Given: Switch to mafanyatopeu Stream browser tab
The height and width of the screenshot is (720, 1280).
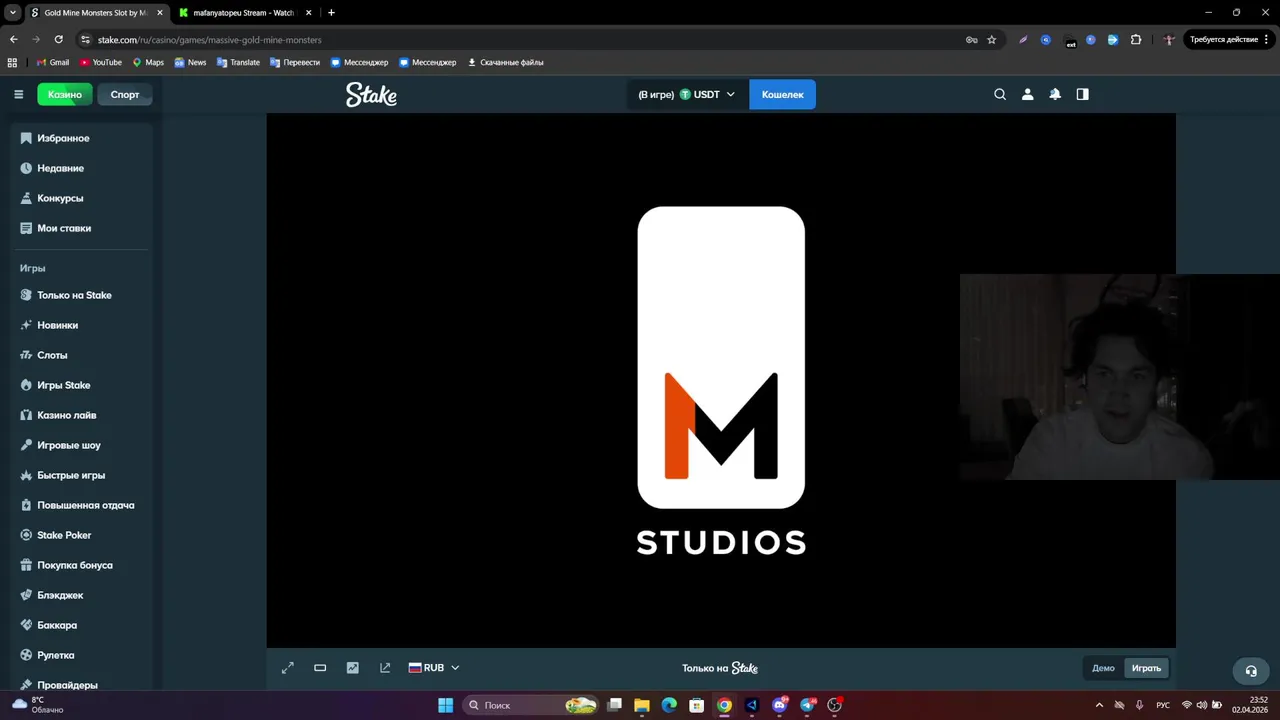Looking at the screenshot, I should [x=243, y=13].
